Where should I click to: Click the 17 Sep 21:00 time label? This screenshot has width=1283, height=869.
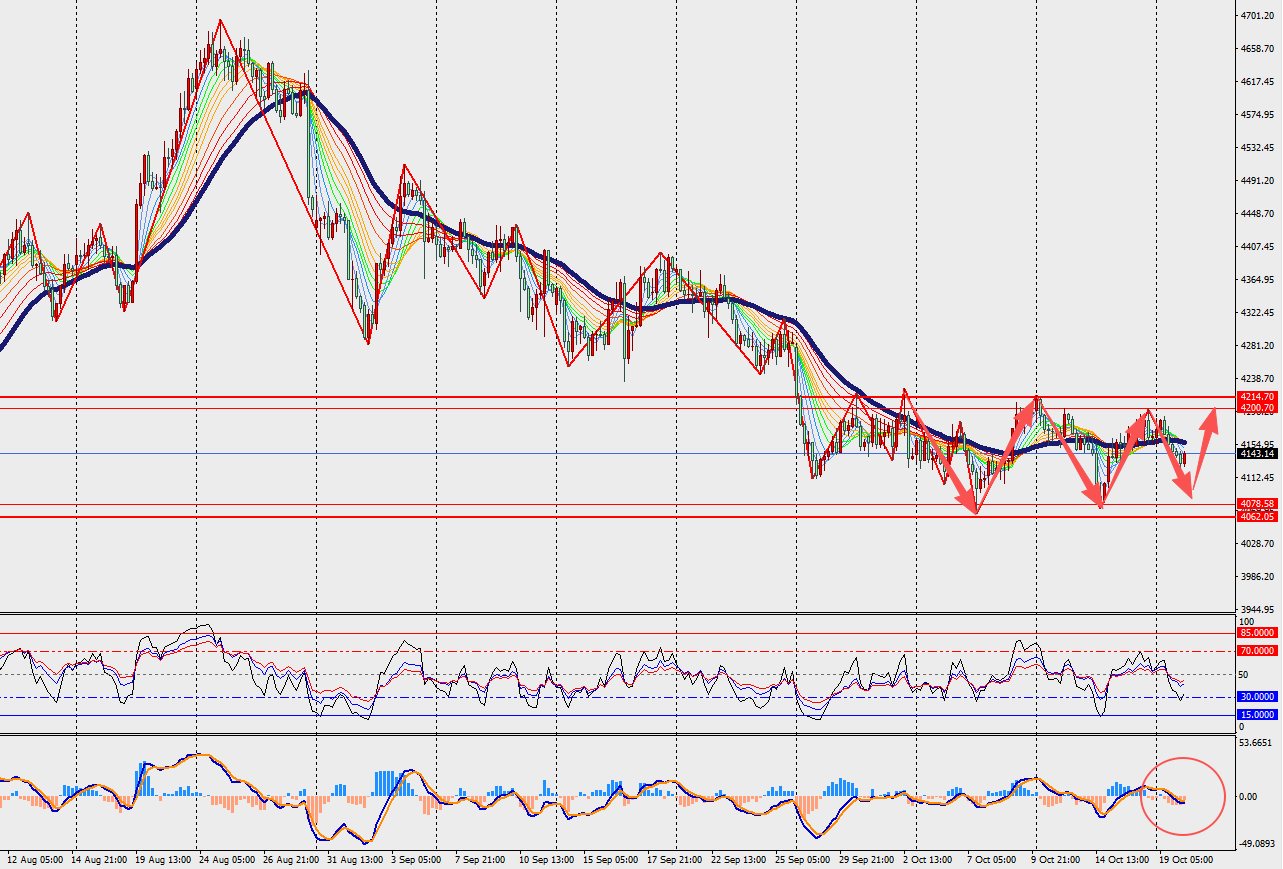point(676,860)
